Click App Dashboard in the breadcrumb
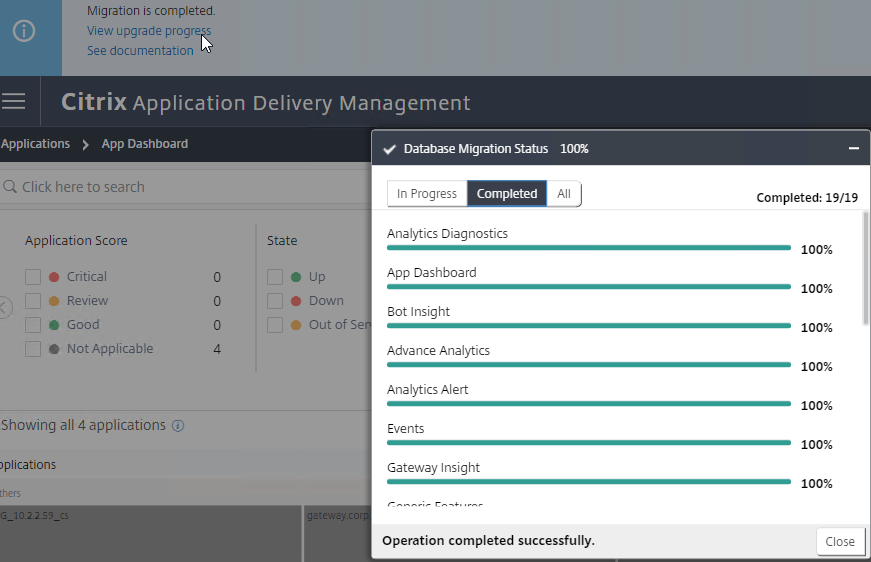 144,144
